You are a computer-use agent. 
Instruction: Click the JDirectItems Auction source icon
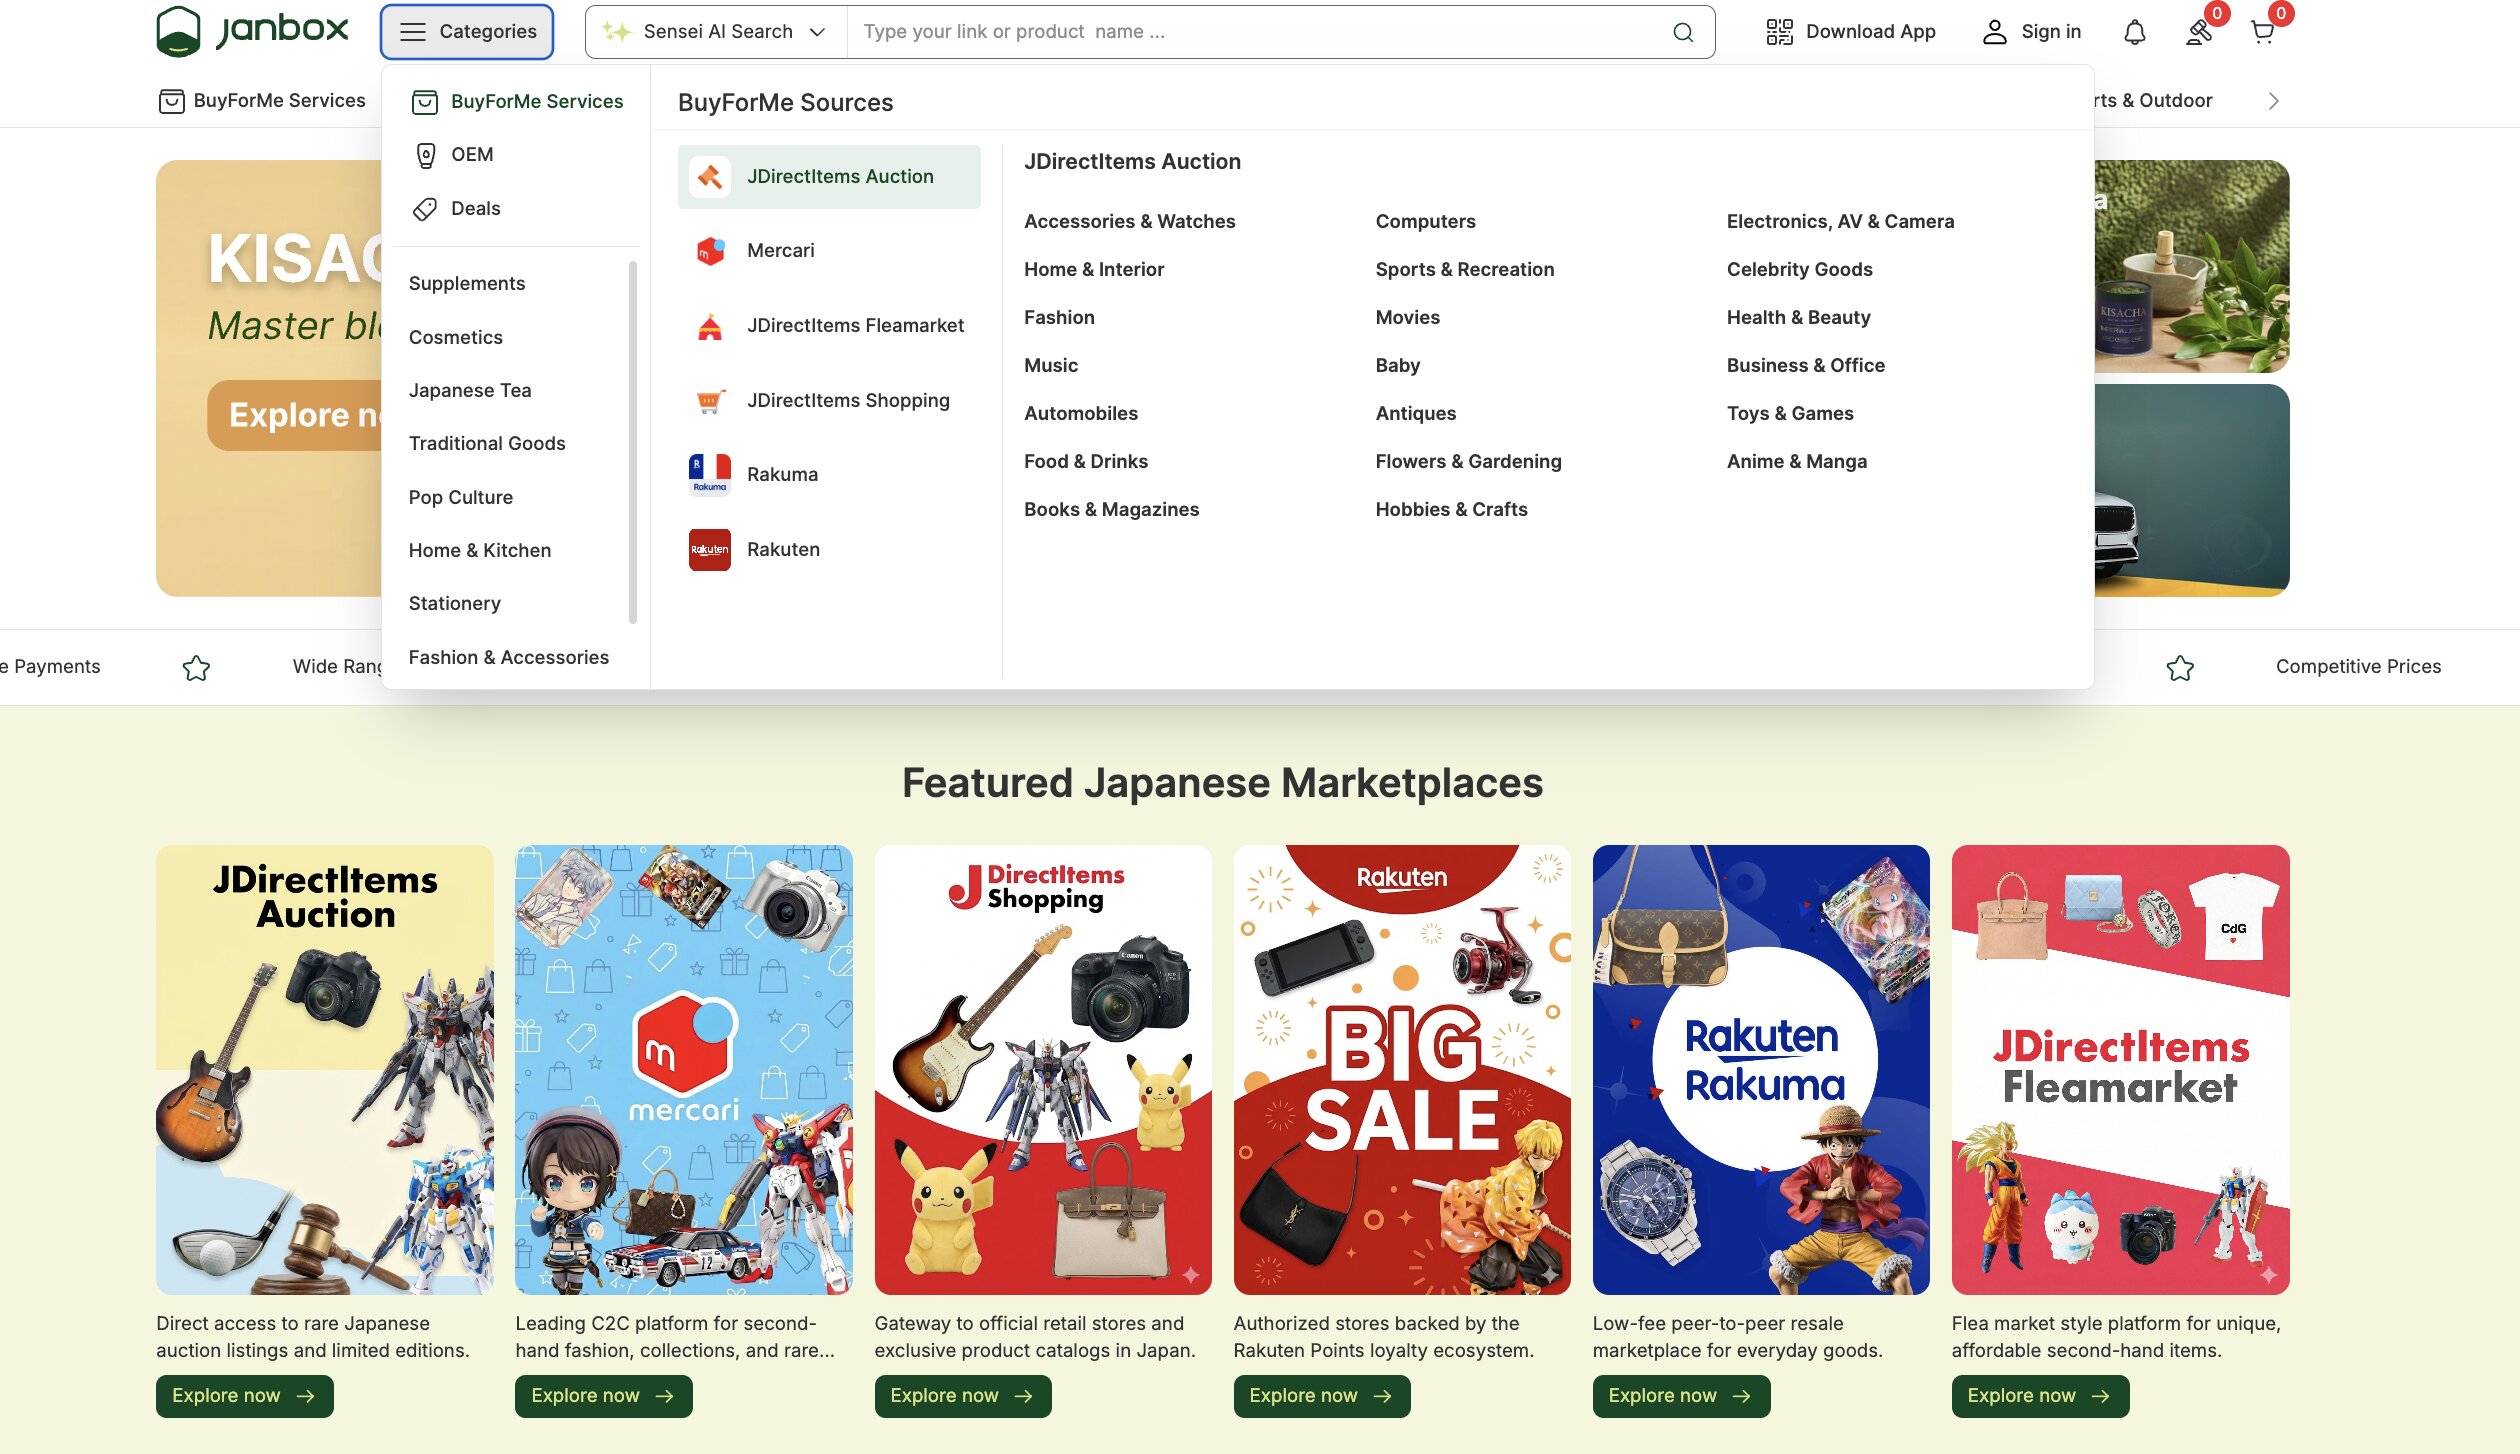[710, 177]
